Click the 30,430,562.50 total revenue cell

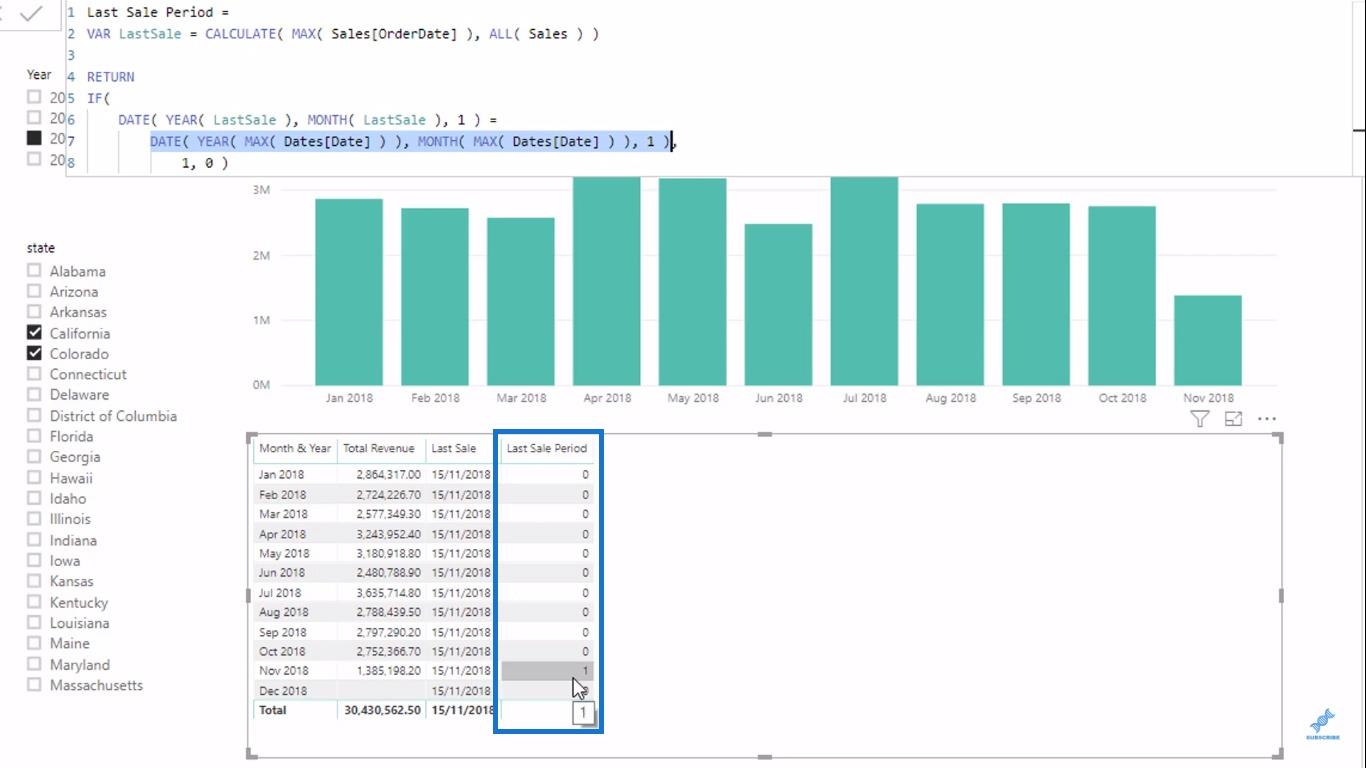(x=382, y=710)
